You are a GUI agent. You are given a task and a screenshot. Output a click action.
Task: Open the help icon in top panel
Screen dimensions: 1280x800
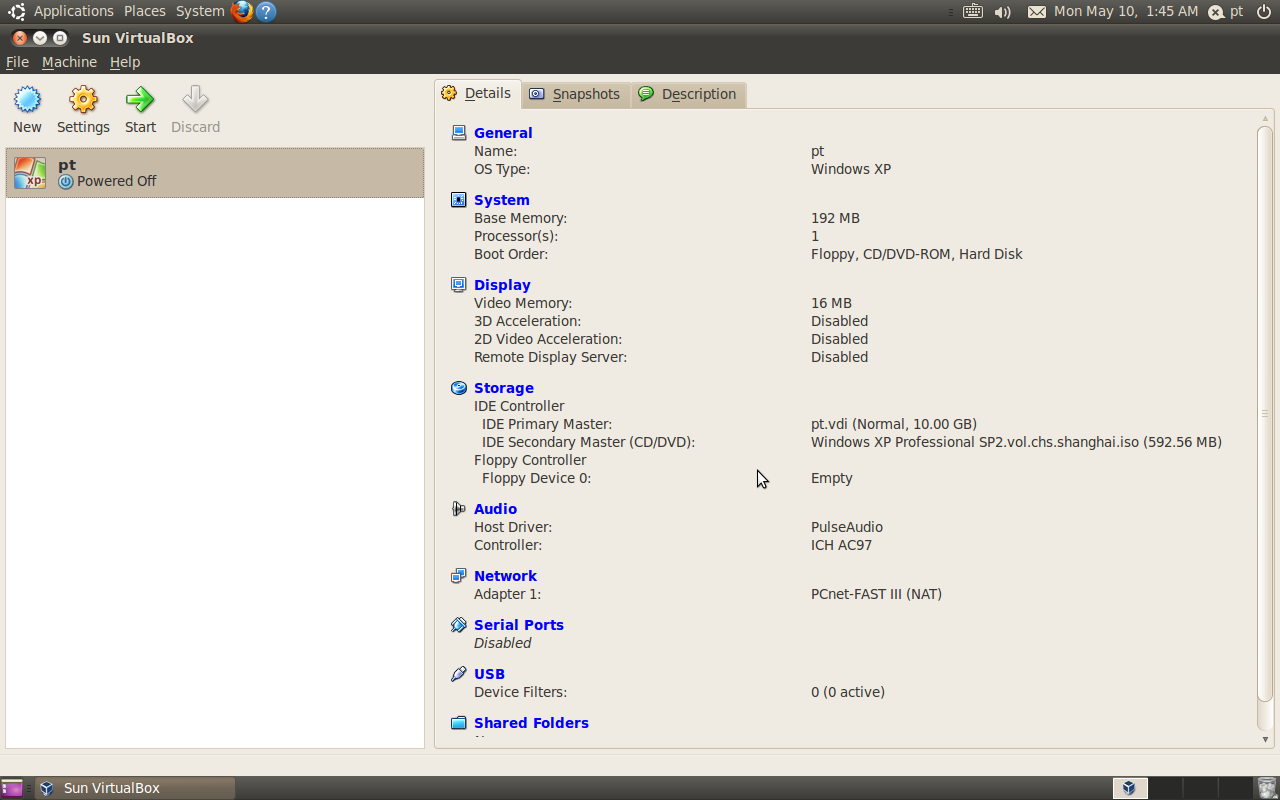pos(265,11)
